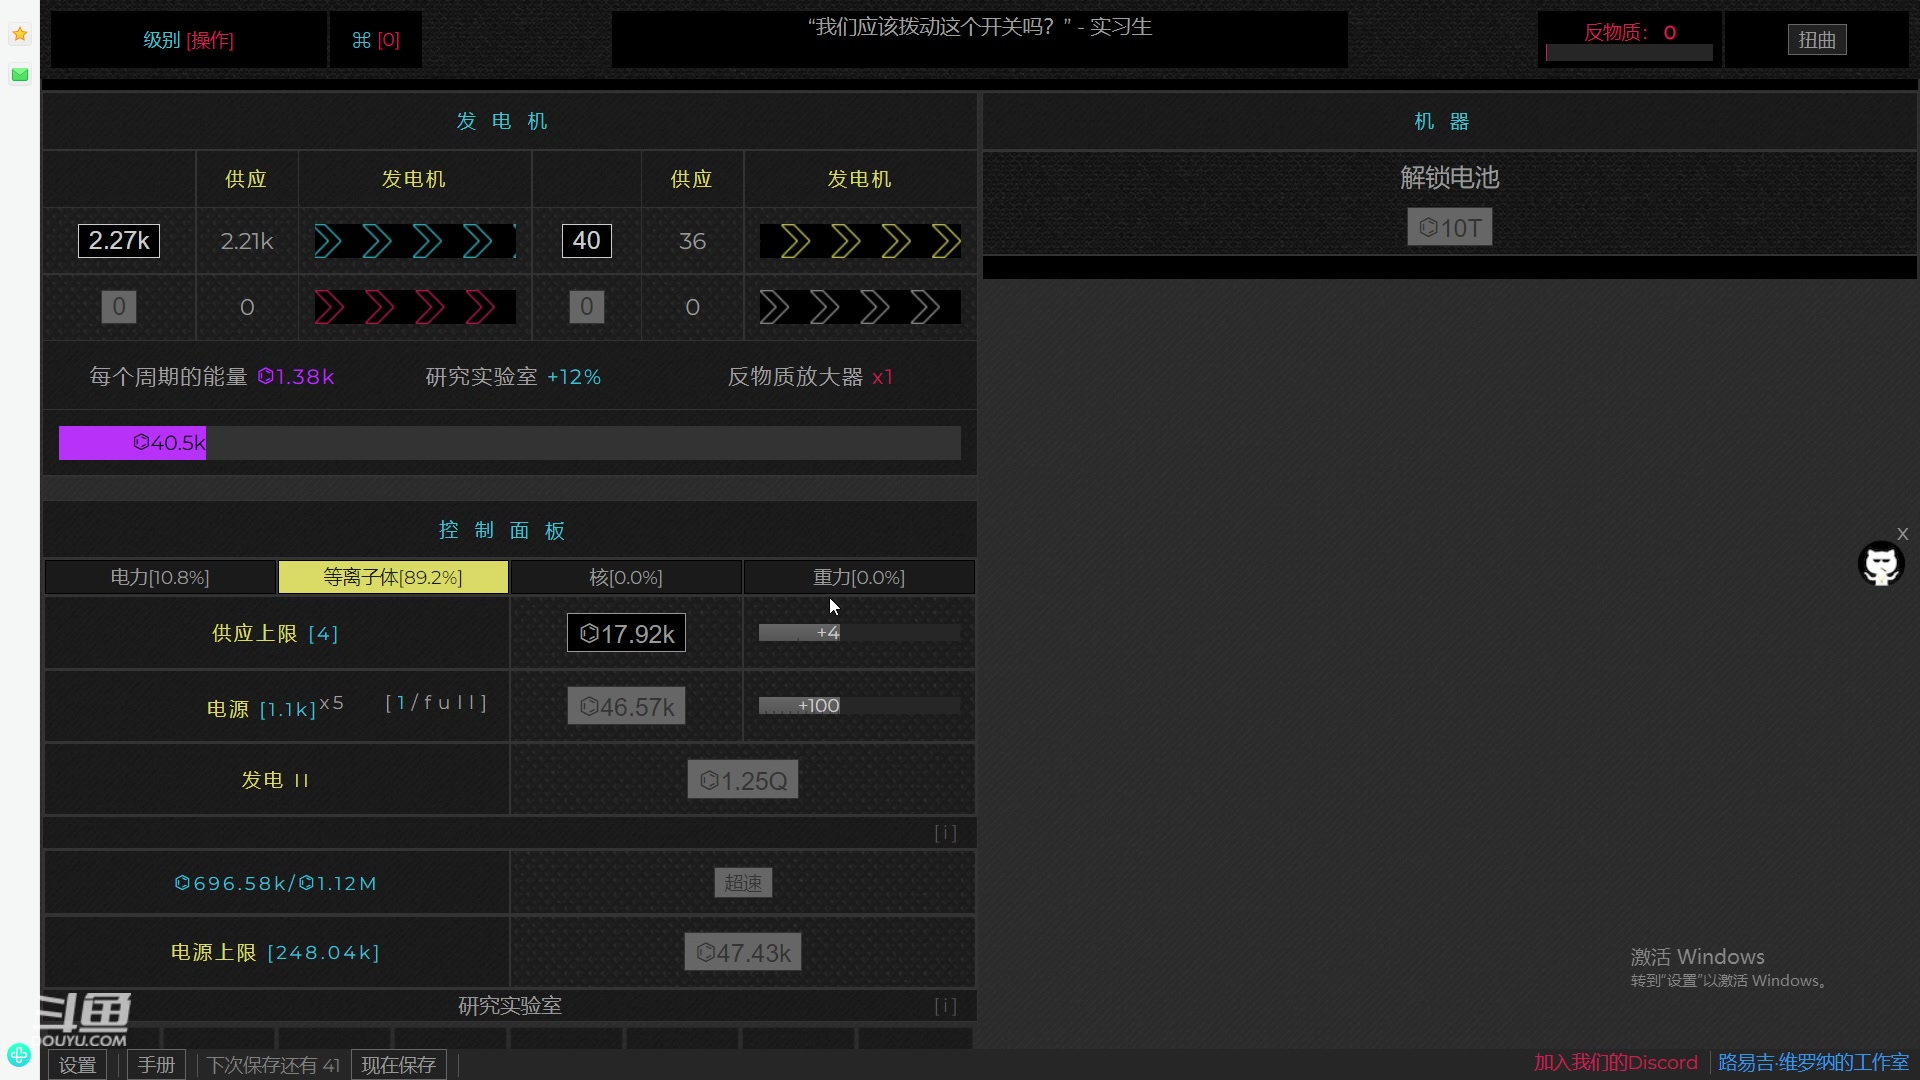Click the 每个周期的能量 1.38k value
Image resolution: width=1920 pixels, height=1080 pixels.
click(x=212, y=377)
